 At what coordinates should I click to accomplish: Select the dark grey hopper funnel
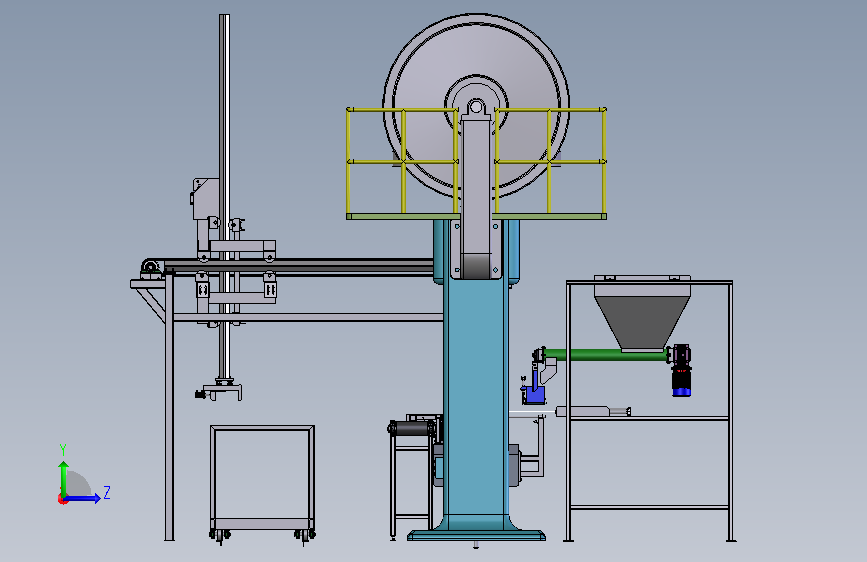tap(642, 322)
